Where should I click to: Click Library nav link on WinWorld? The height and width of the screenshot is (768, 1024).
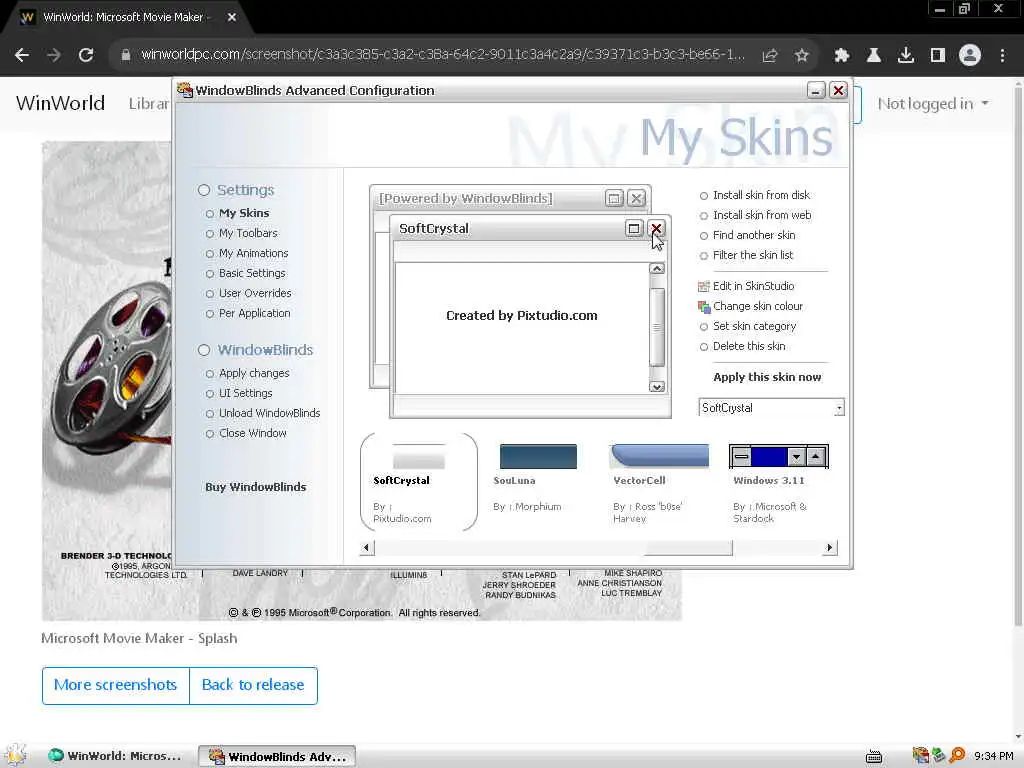(x=150, y=104)
